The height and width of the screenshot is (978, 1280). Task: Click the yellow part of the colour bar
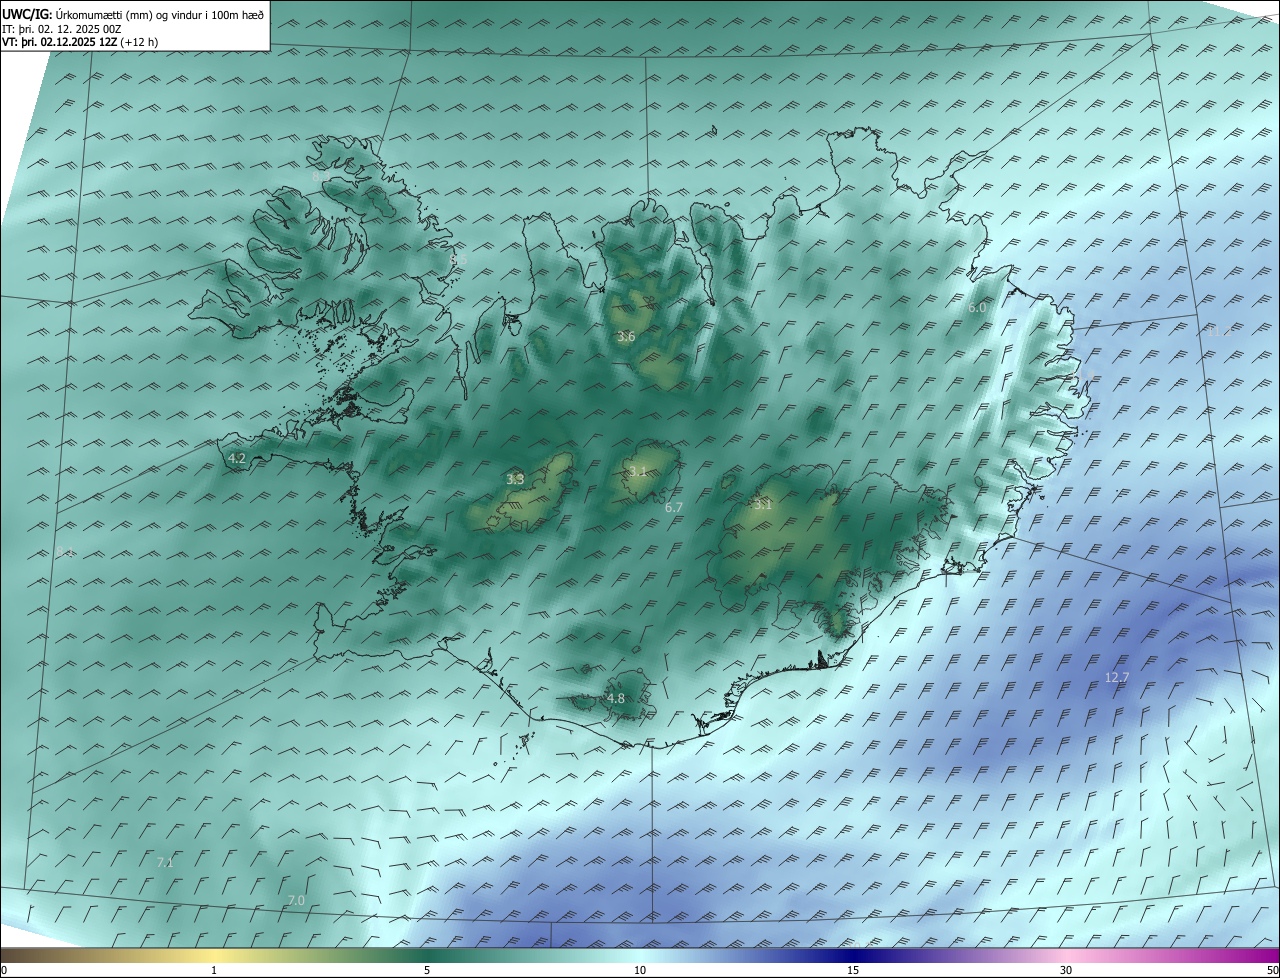pos(214,956)
